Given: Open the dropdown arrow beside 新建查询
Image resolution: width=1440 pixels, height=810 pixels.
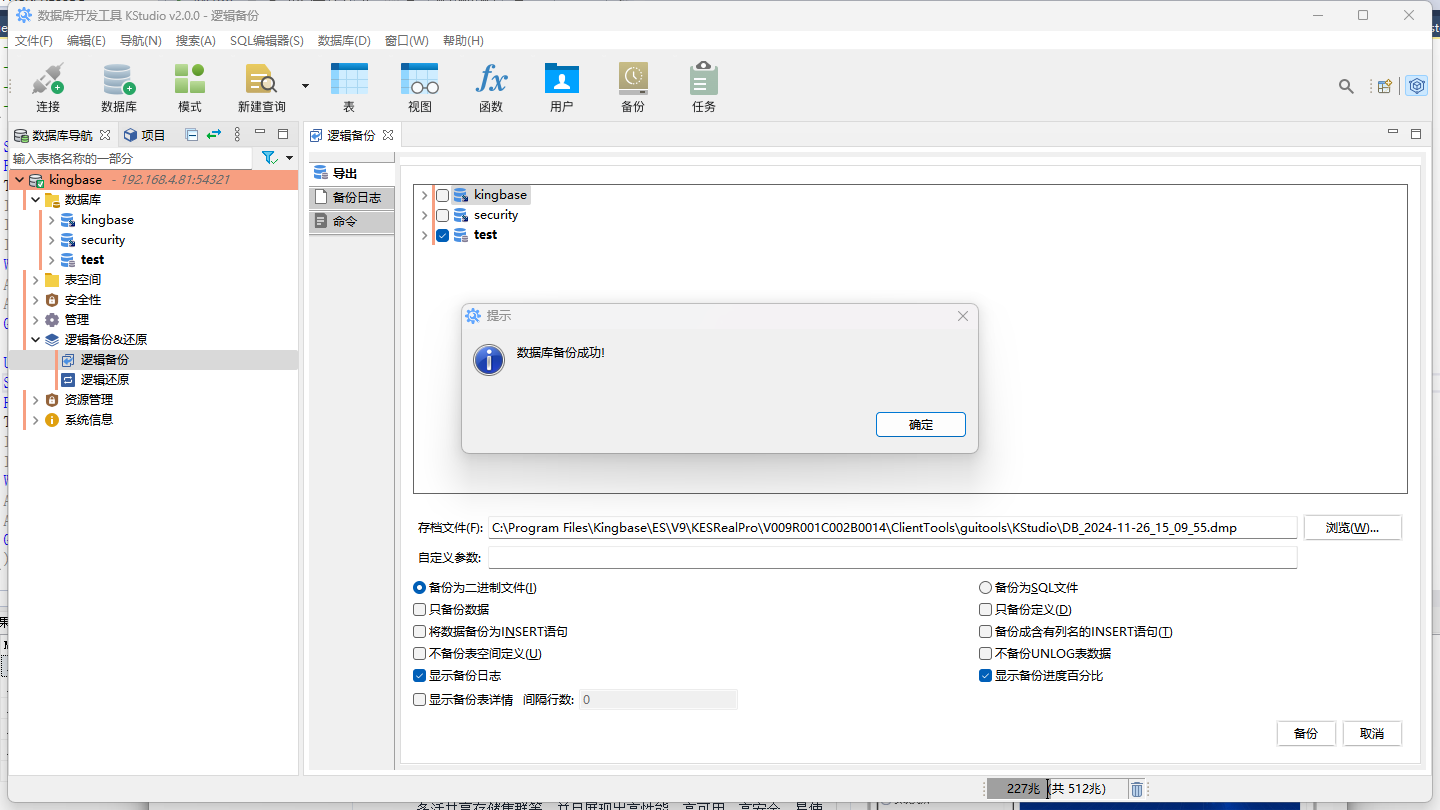Looking at the screenshot, I should pyautogui.click(x=305, y=87).
